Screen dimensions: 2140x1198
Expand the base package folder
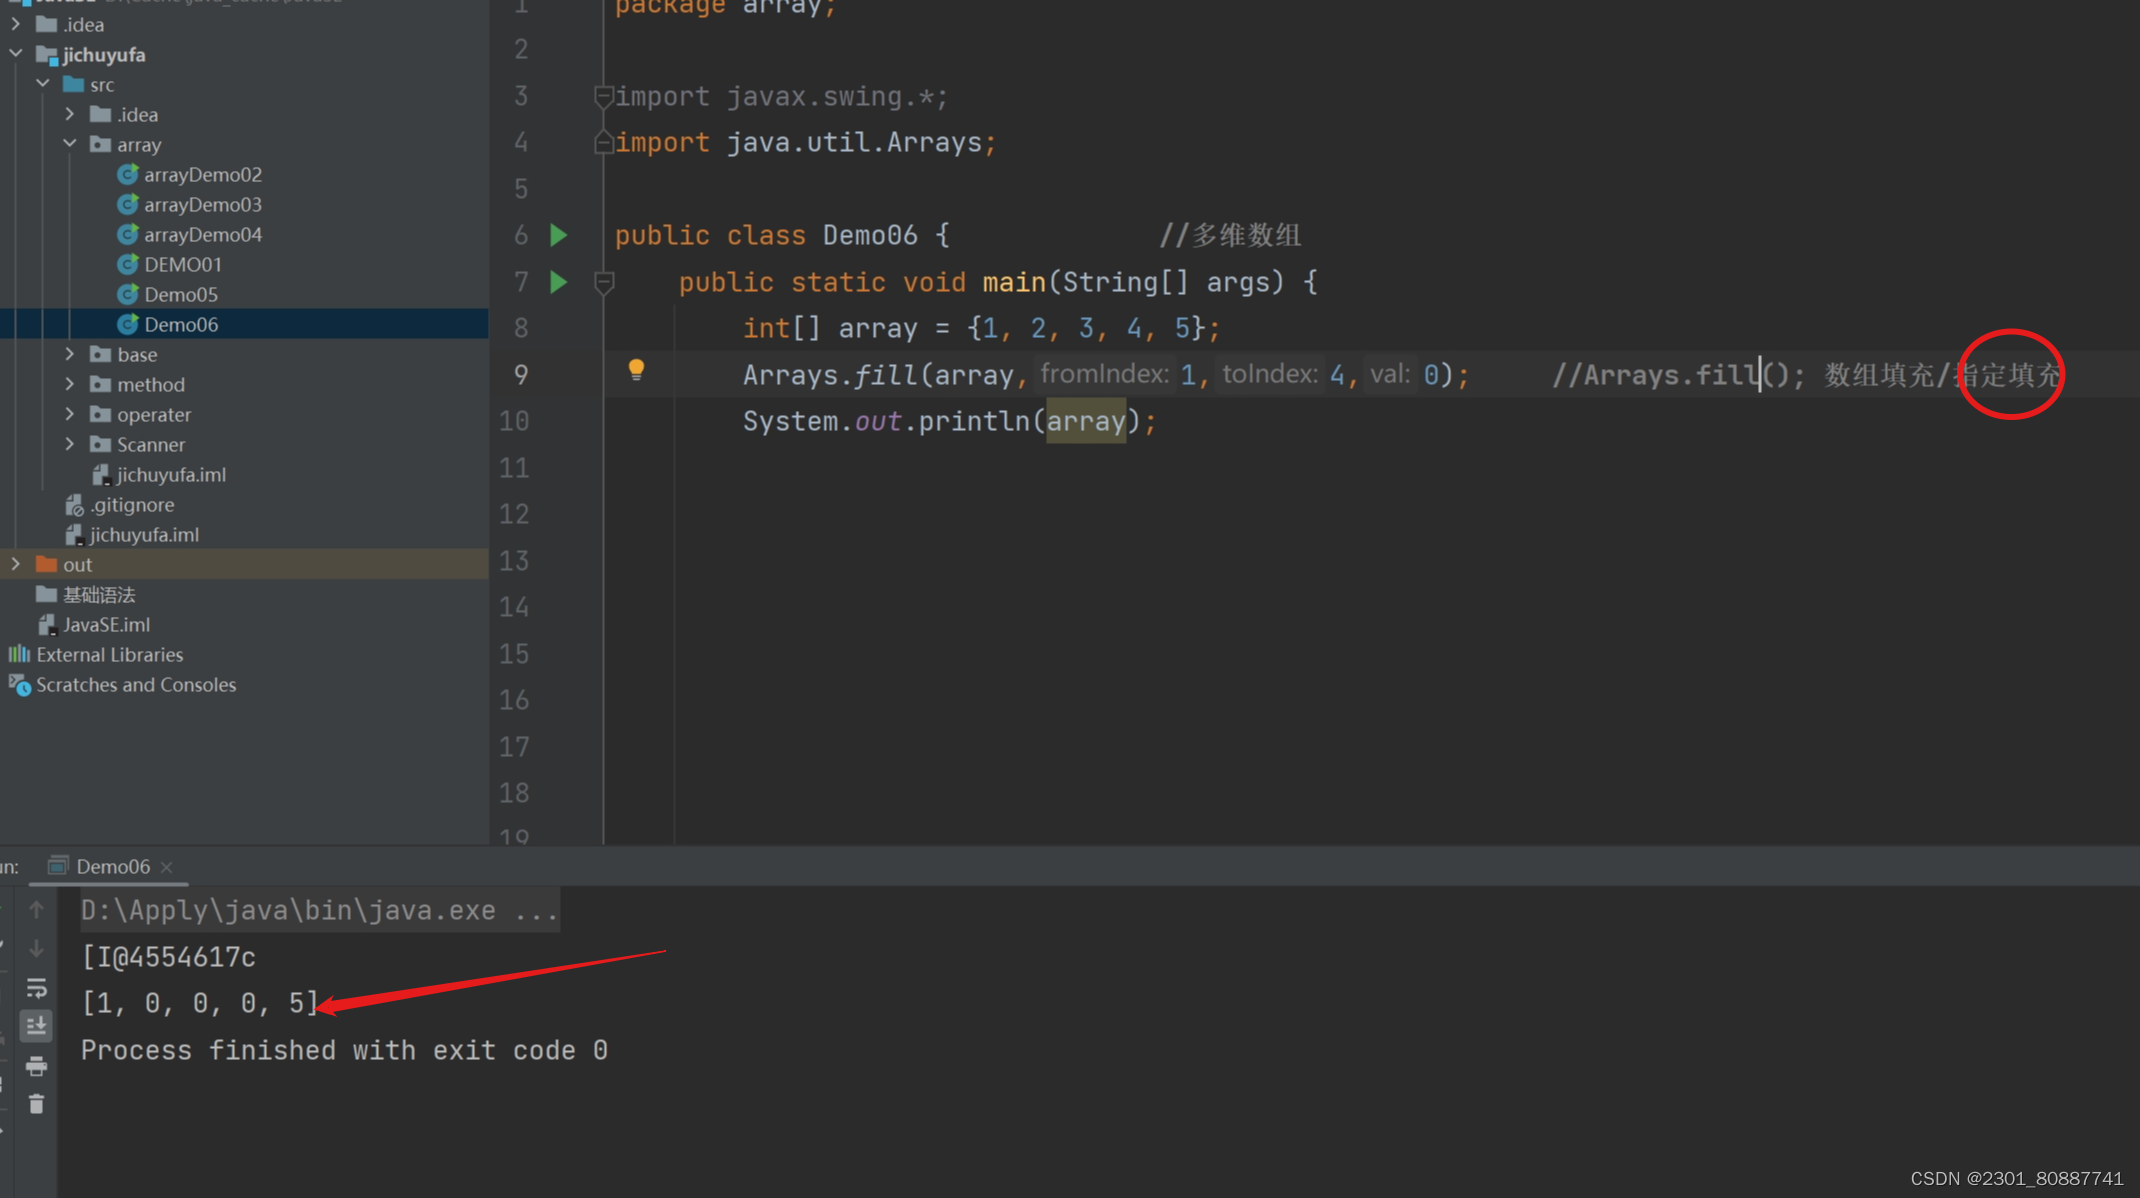click(x=69, y=354)
